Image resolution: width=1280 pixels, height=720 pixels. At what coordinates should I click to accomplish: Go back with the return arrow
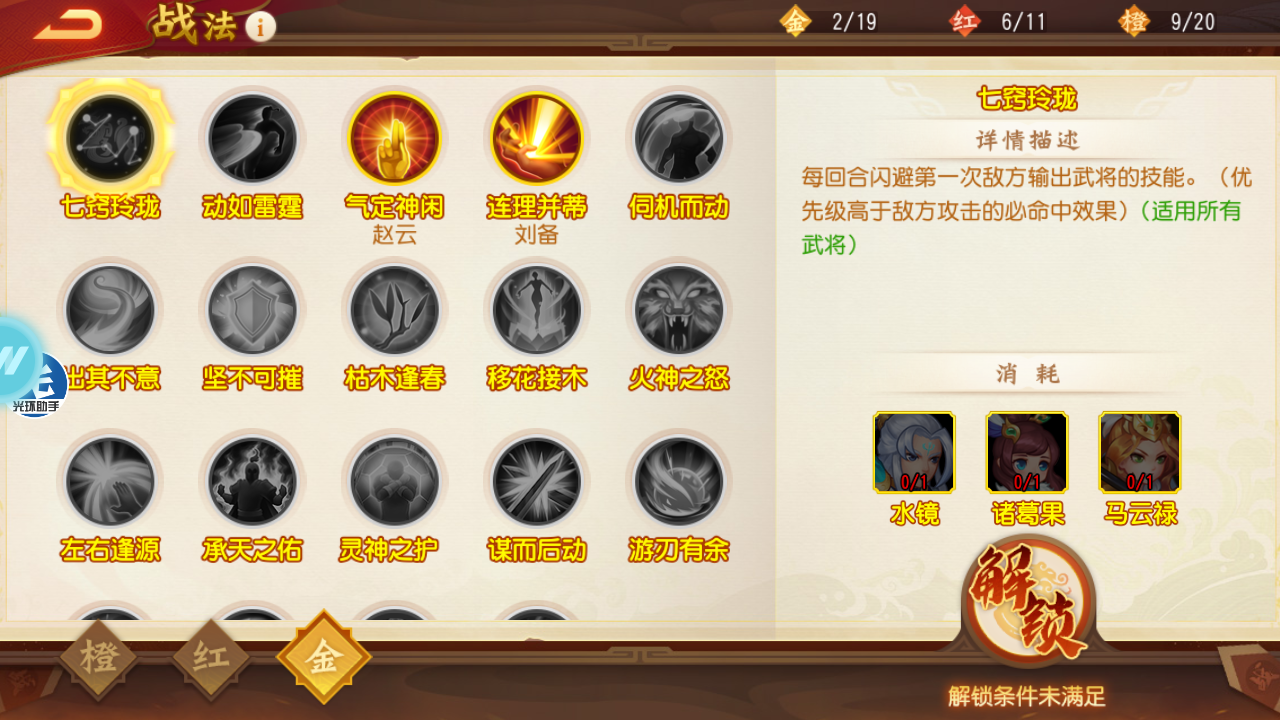(x=68, y=25)
